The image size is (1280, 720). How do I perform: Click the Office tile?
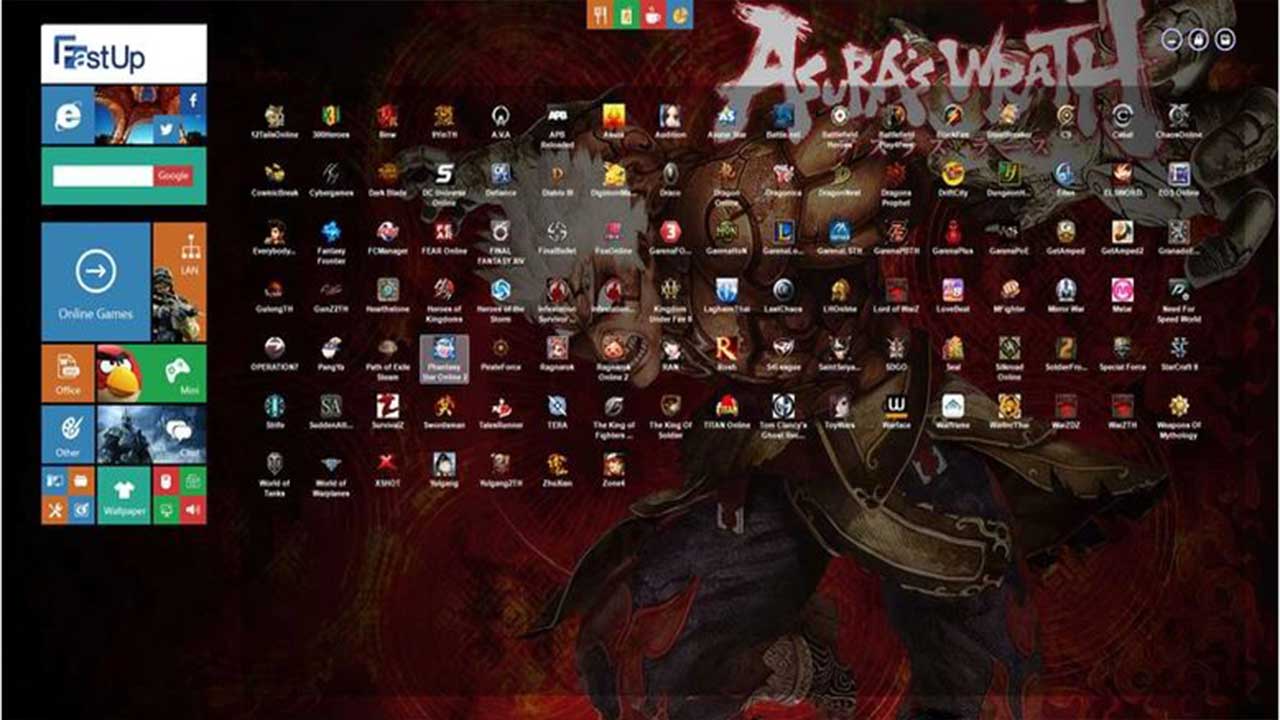click(68, 372)
